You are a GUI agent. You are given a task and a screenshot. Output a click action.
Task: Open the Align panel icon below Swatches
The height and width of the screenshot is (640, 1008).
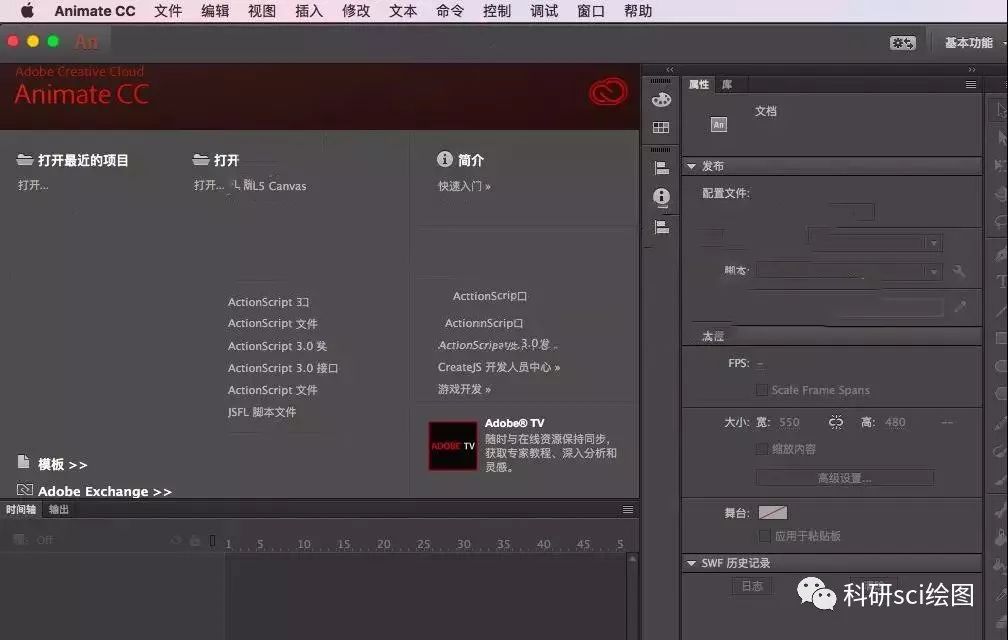tap(661, 168)
